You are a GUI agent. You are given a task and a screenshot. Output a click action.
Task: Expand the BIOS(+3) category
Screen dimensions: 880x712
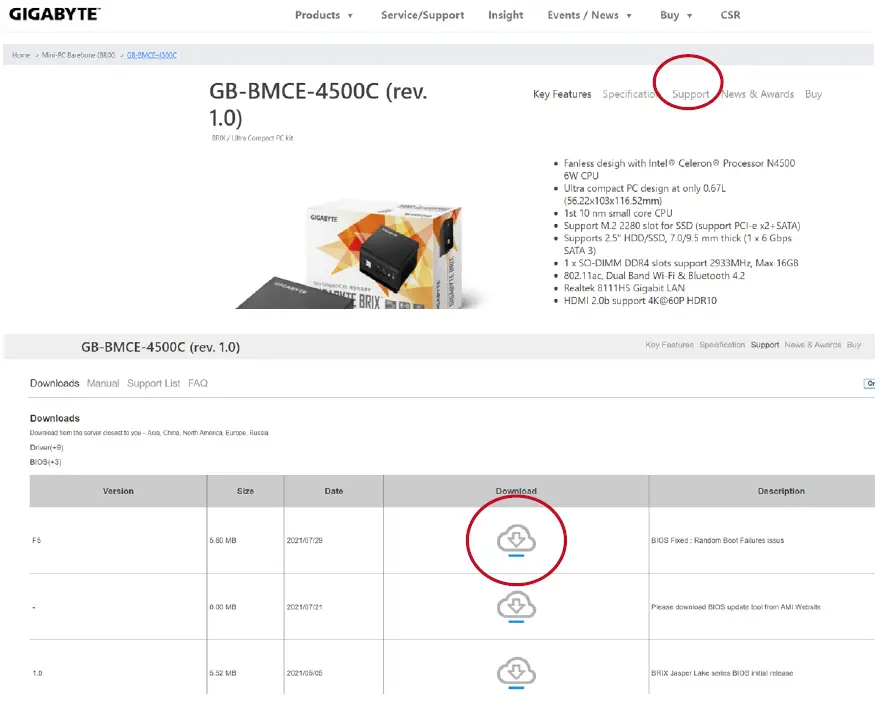click(x=45, y=462)
